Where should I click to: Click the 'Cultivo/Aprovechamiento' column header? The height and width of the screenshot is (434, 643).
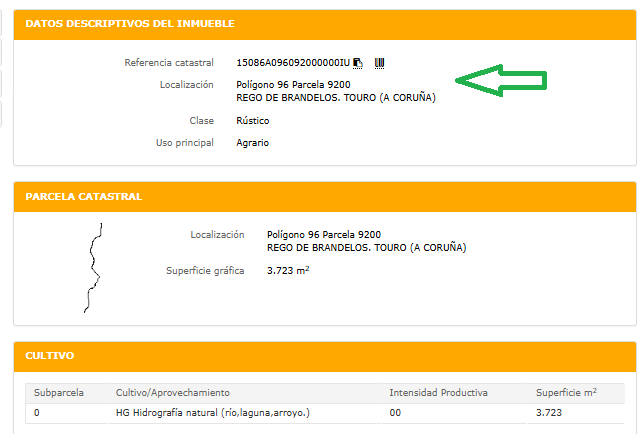point(173,393)
